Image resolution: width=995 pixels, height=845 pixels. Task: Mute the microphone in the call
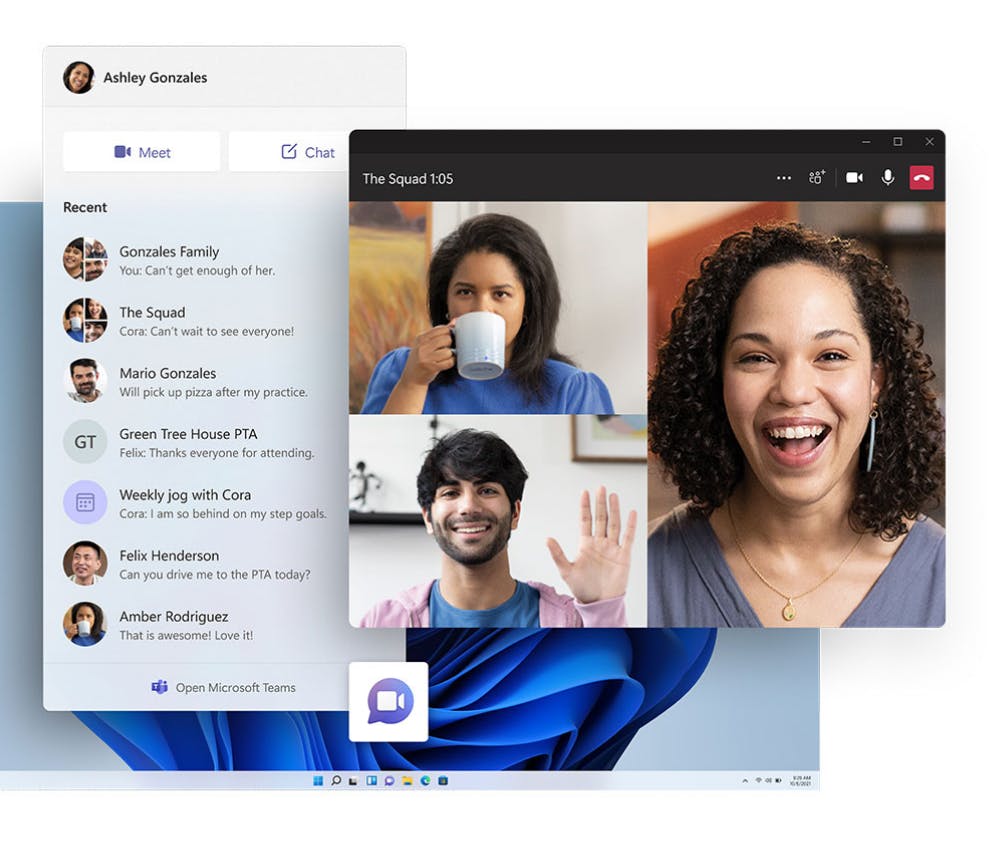point(888,178)
